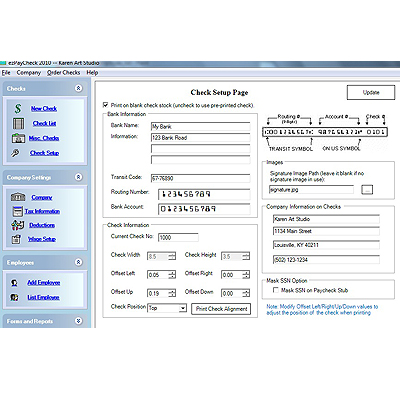Adjust the Offset Up spinner arrows

(x=172, y=293)
